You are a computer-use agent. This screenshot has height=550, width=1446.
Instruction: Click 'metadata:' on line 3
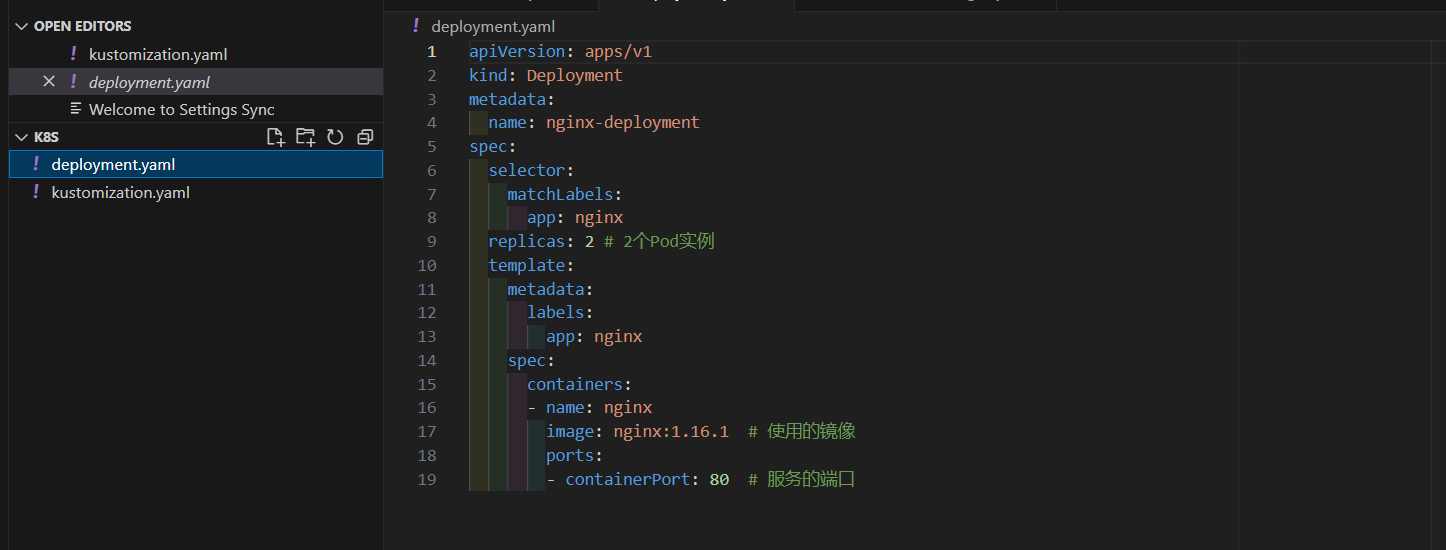tap(512, 99)
